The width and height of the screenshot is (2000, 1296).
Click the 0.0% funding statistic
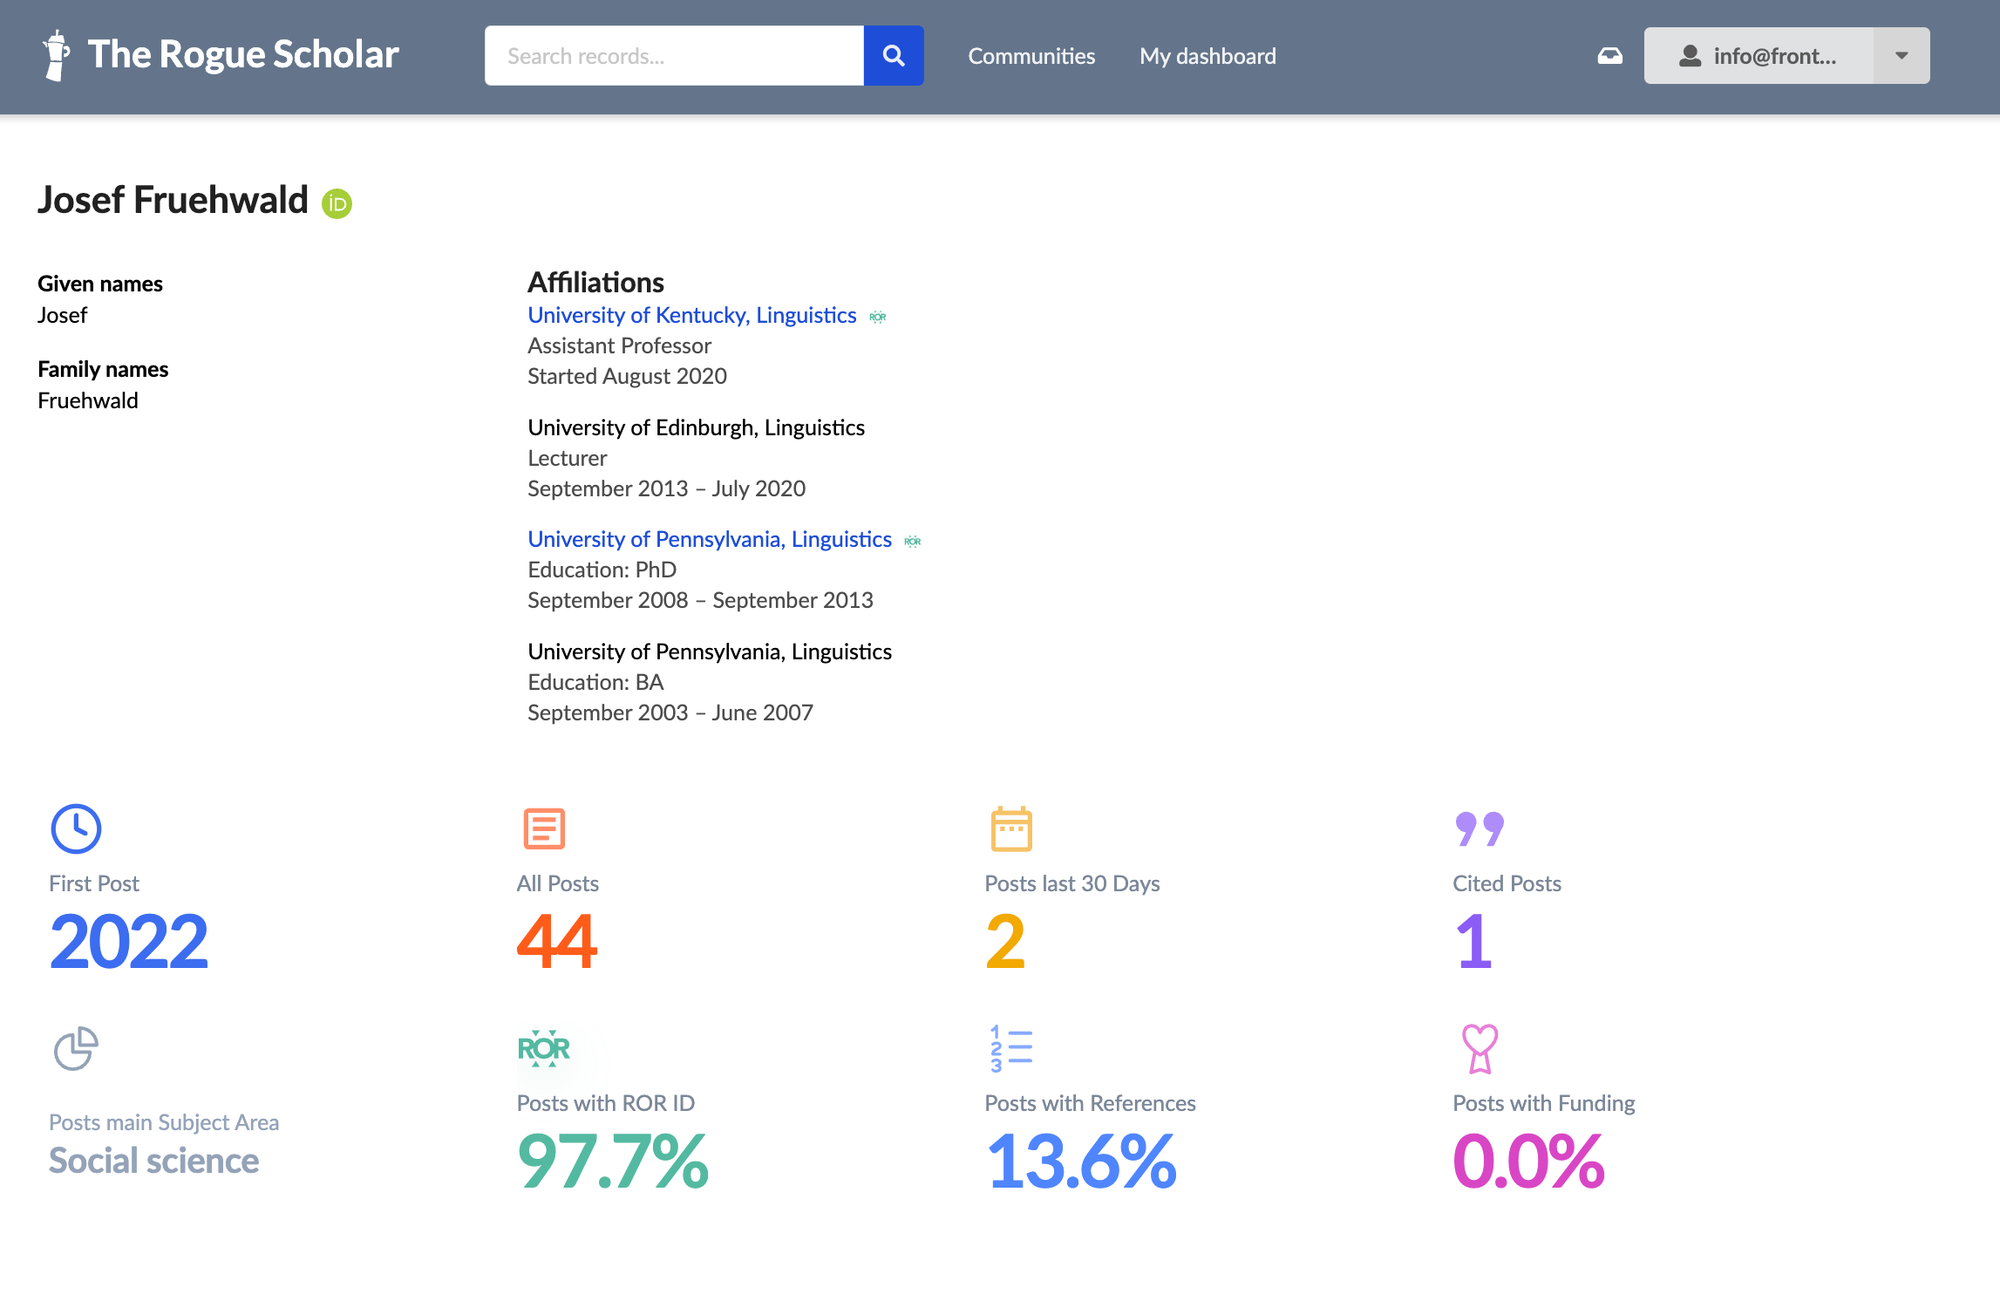click(x=1529, y=1162)
